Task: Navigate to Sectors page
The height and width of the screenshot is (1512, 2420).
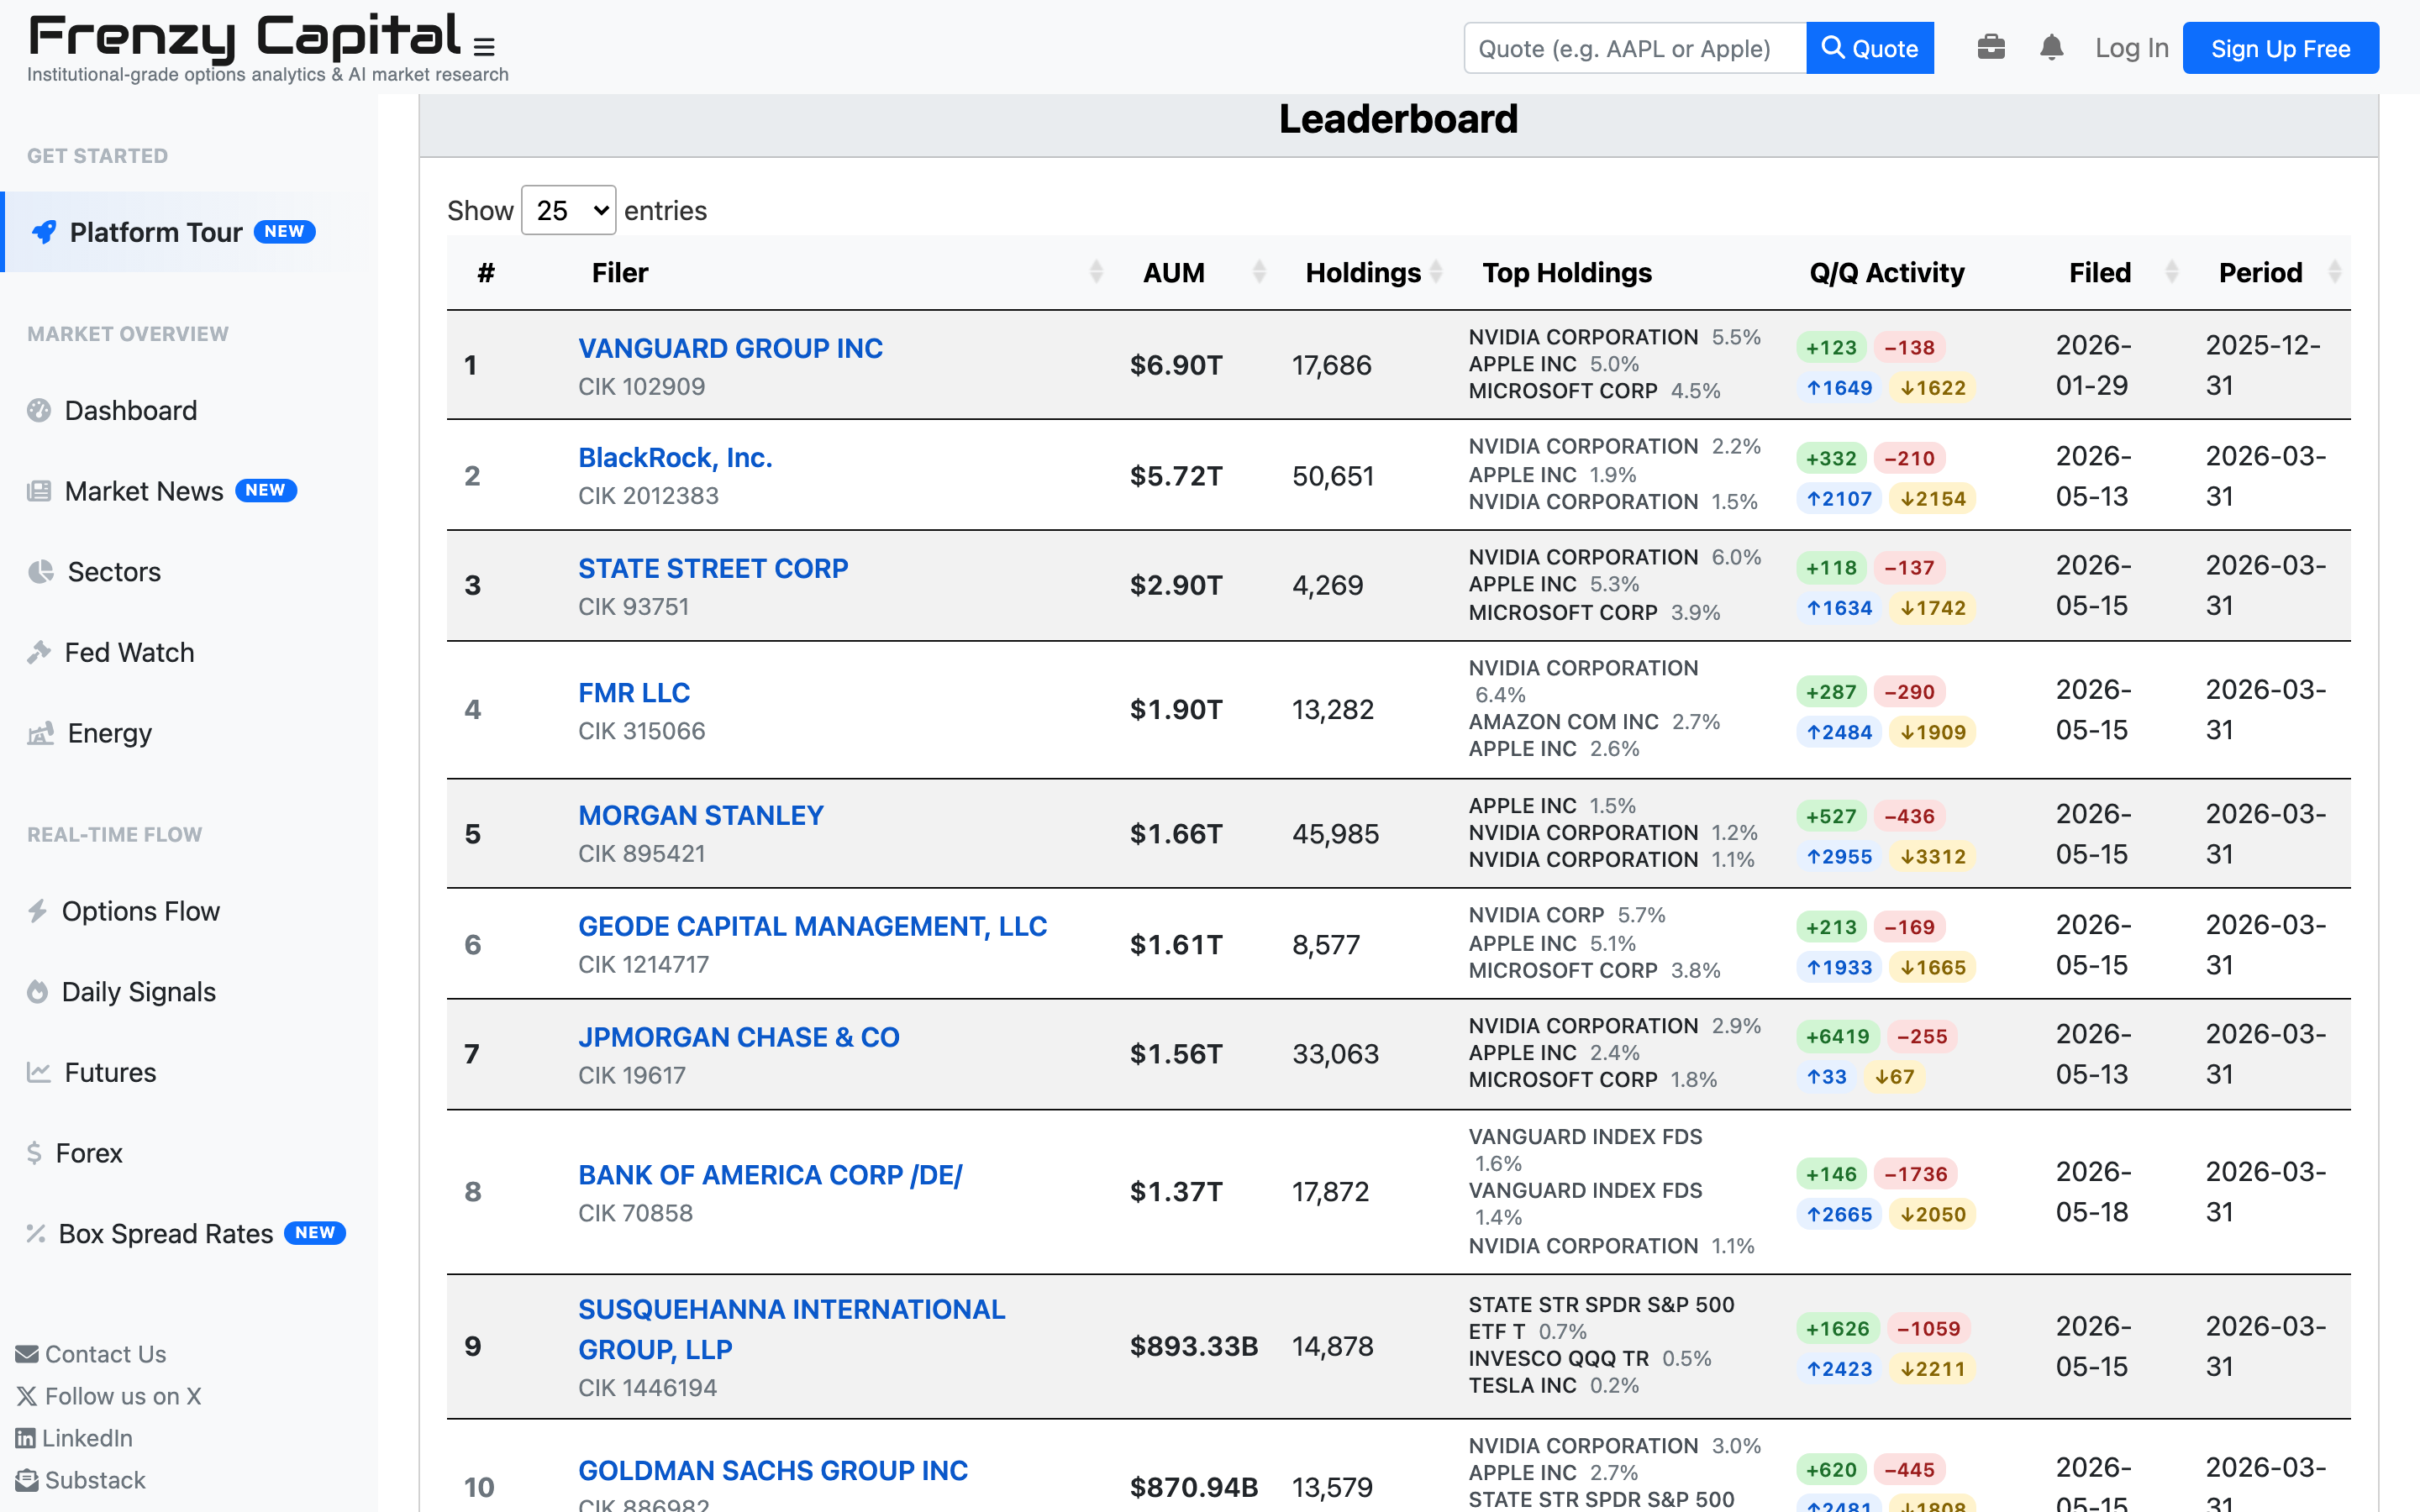Action: click(114, 572)
